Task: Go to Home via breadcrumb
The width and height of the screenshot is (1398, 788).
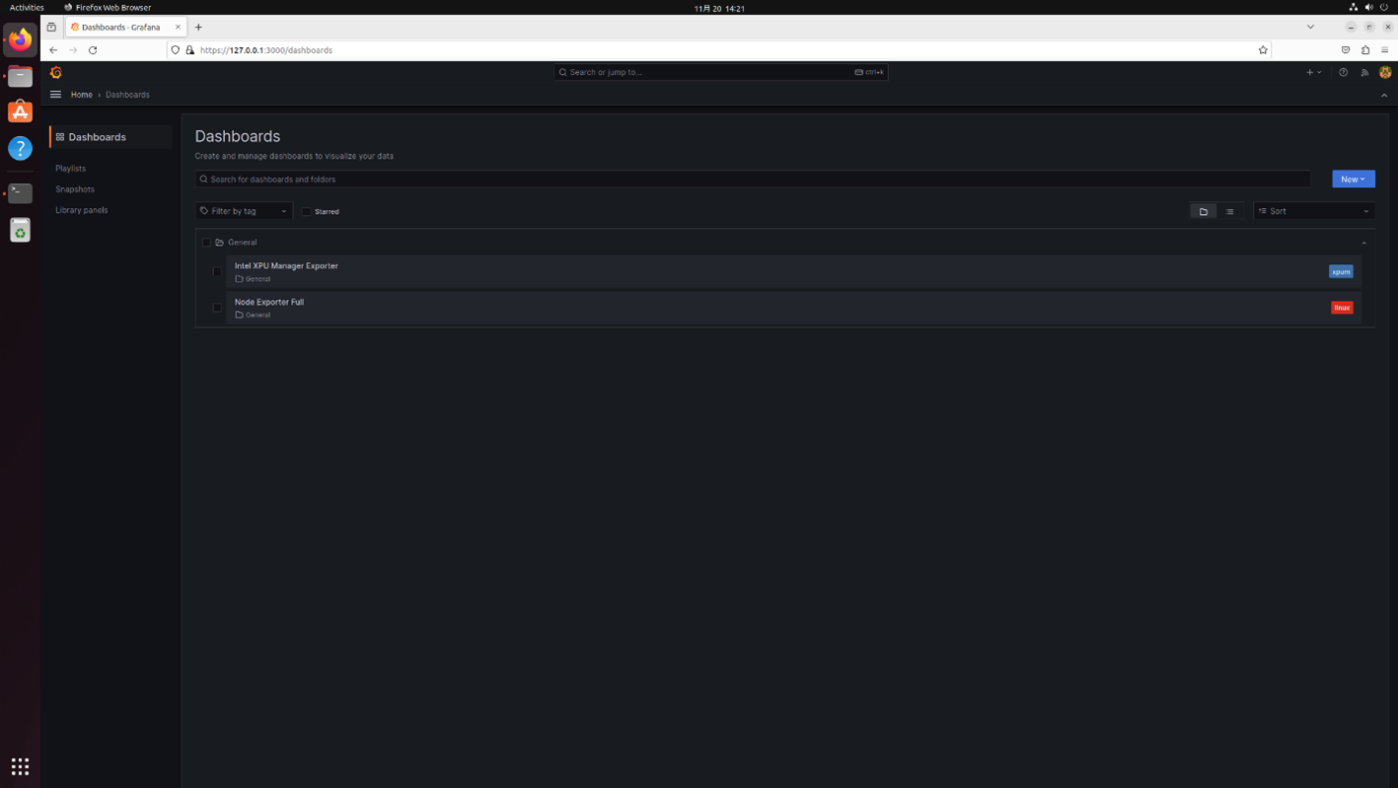Action: tap(82, 95)
